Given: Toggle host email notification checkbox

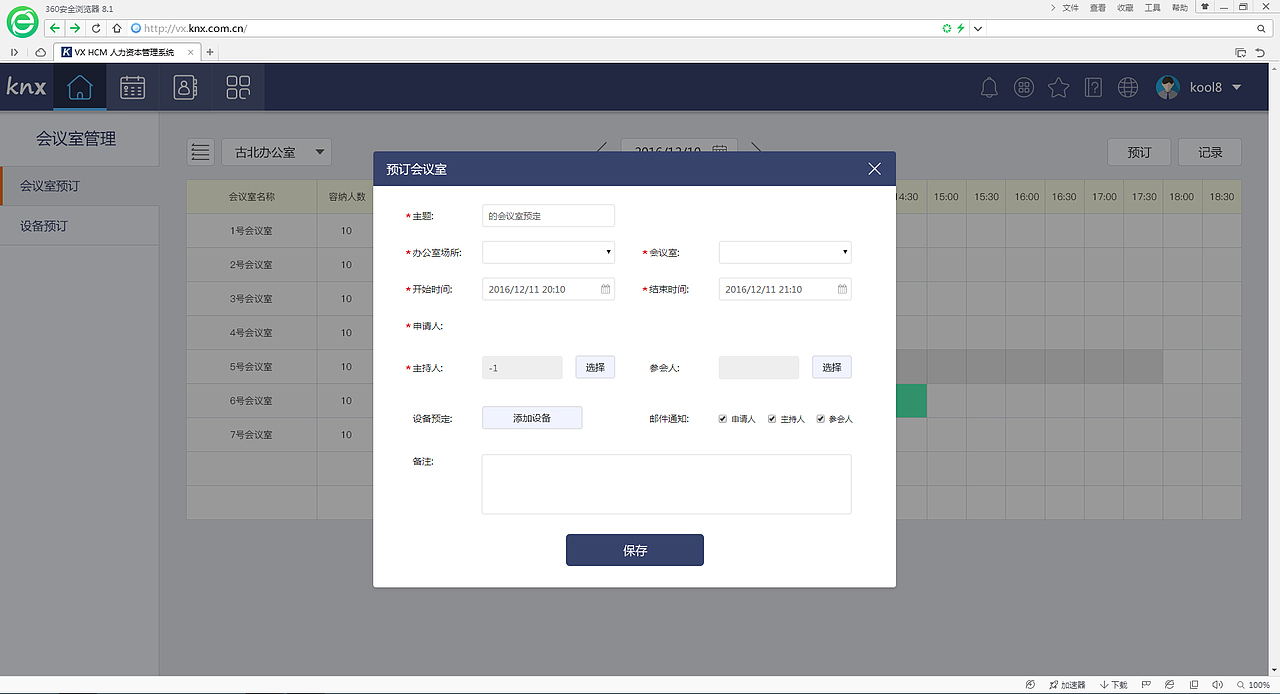Looking at the screenshot, I should tap(772, 419).
